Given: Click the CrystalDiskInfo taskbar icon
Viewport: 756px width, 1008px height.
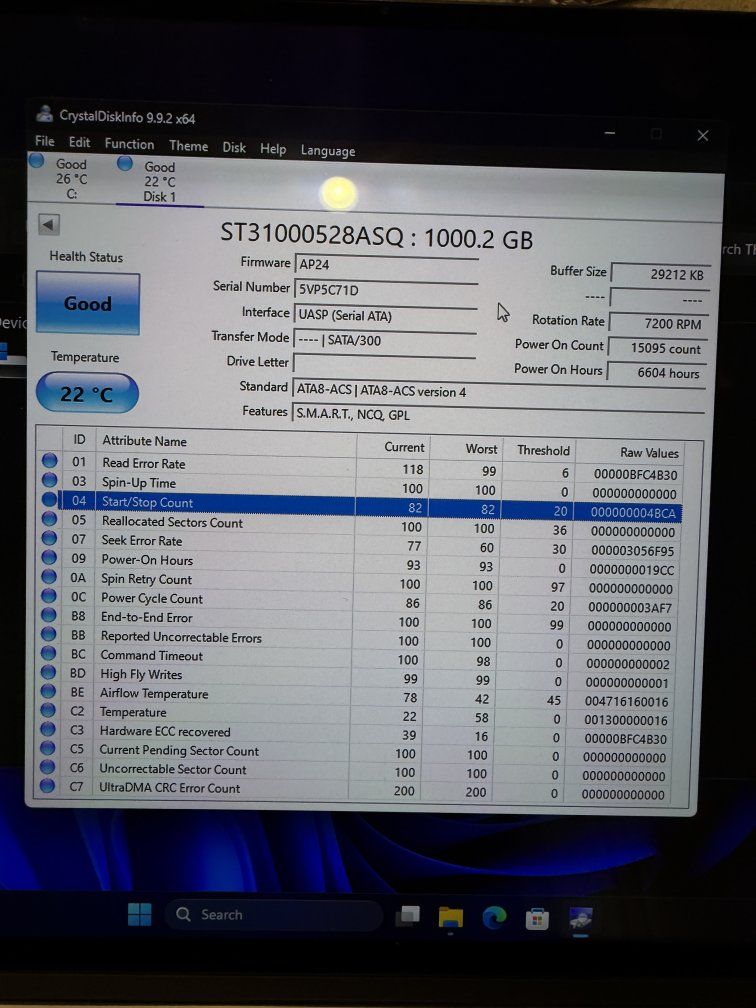Looking at the screenshot, I should (580, 919).
